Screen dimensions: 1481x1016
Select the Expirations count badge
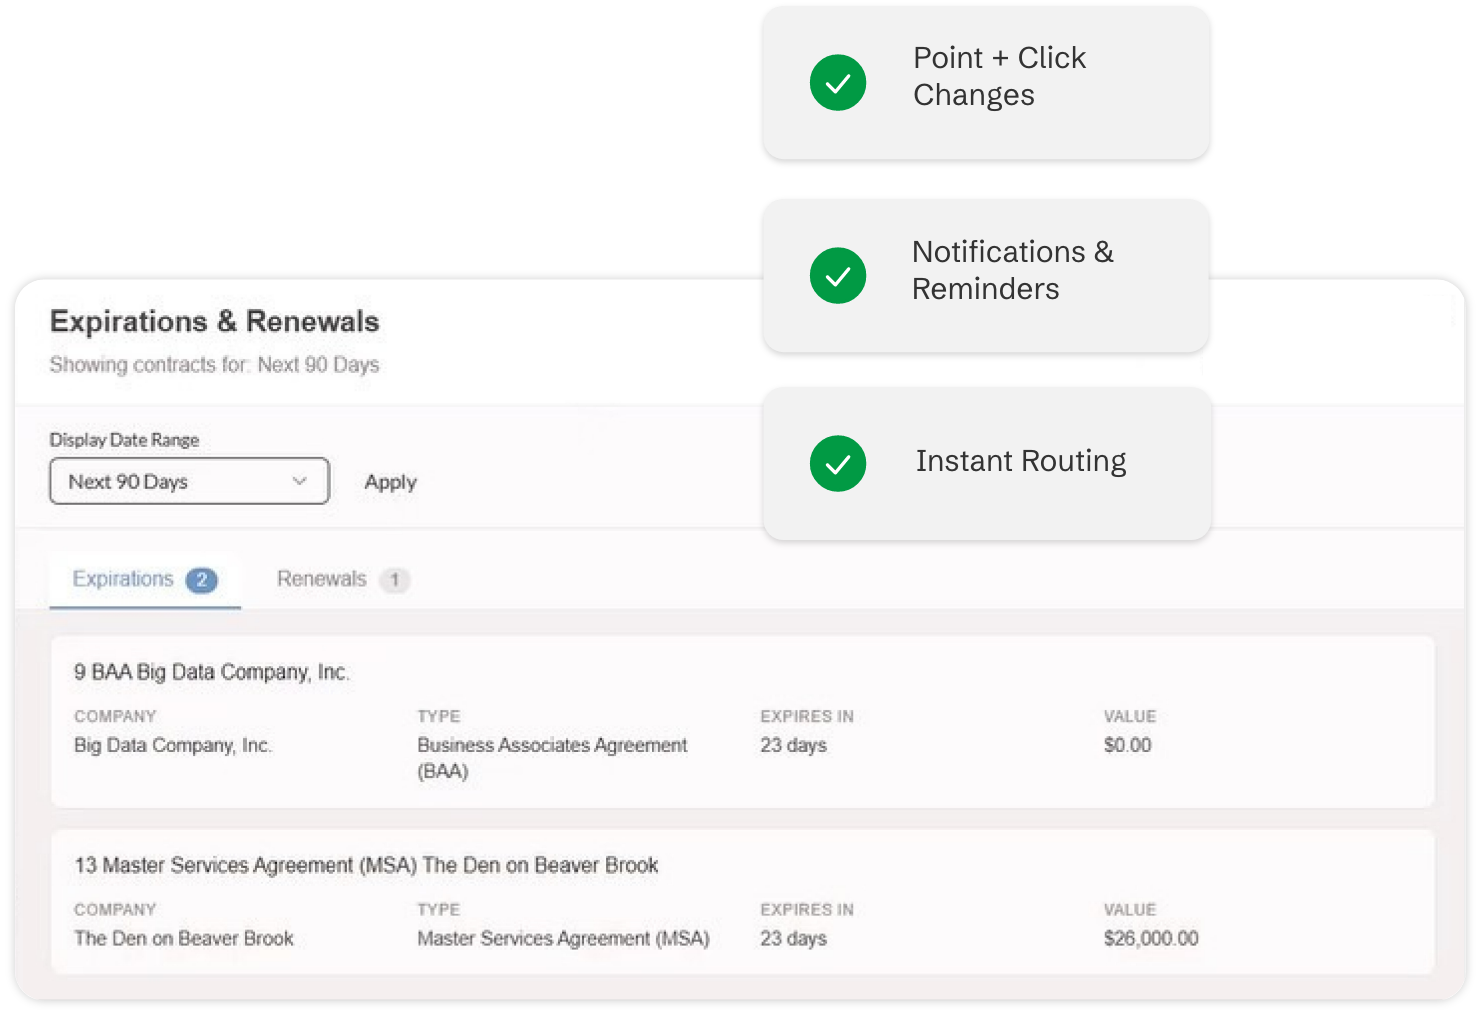(203, 580)
